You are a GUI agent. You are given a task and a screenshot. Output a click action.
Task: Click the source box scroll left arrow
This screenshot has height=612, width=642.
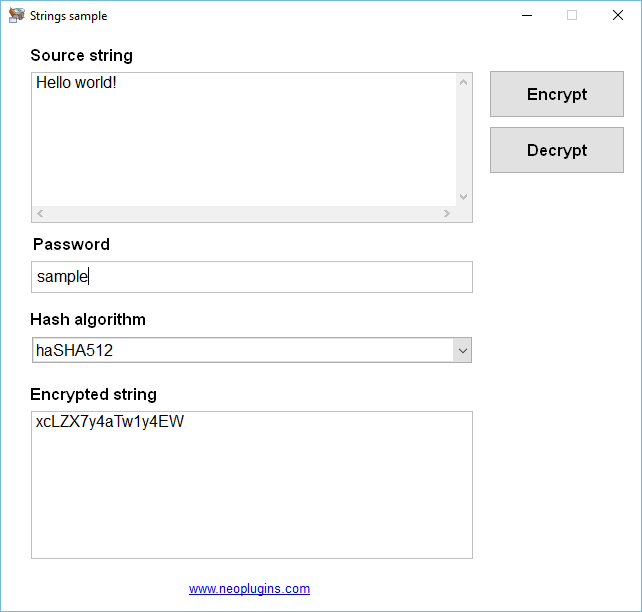[x=40, y=213]
